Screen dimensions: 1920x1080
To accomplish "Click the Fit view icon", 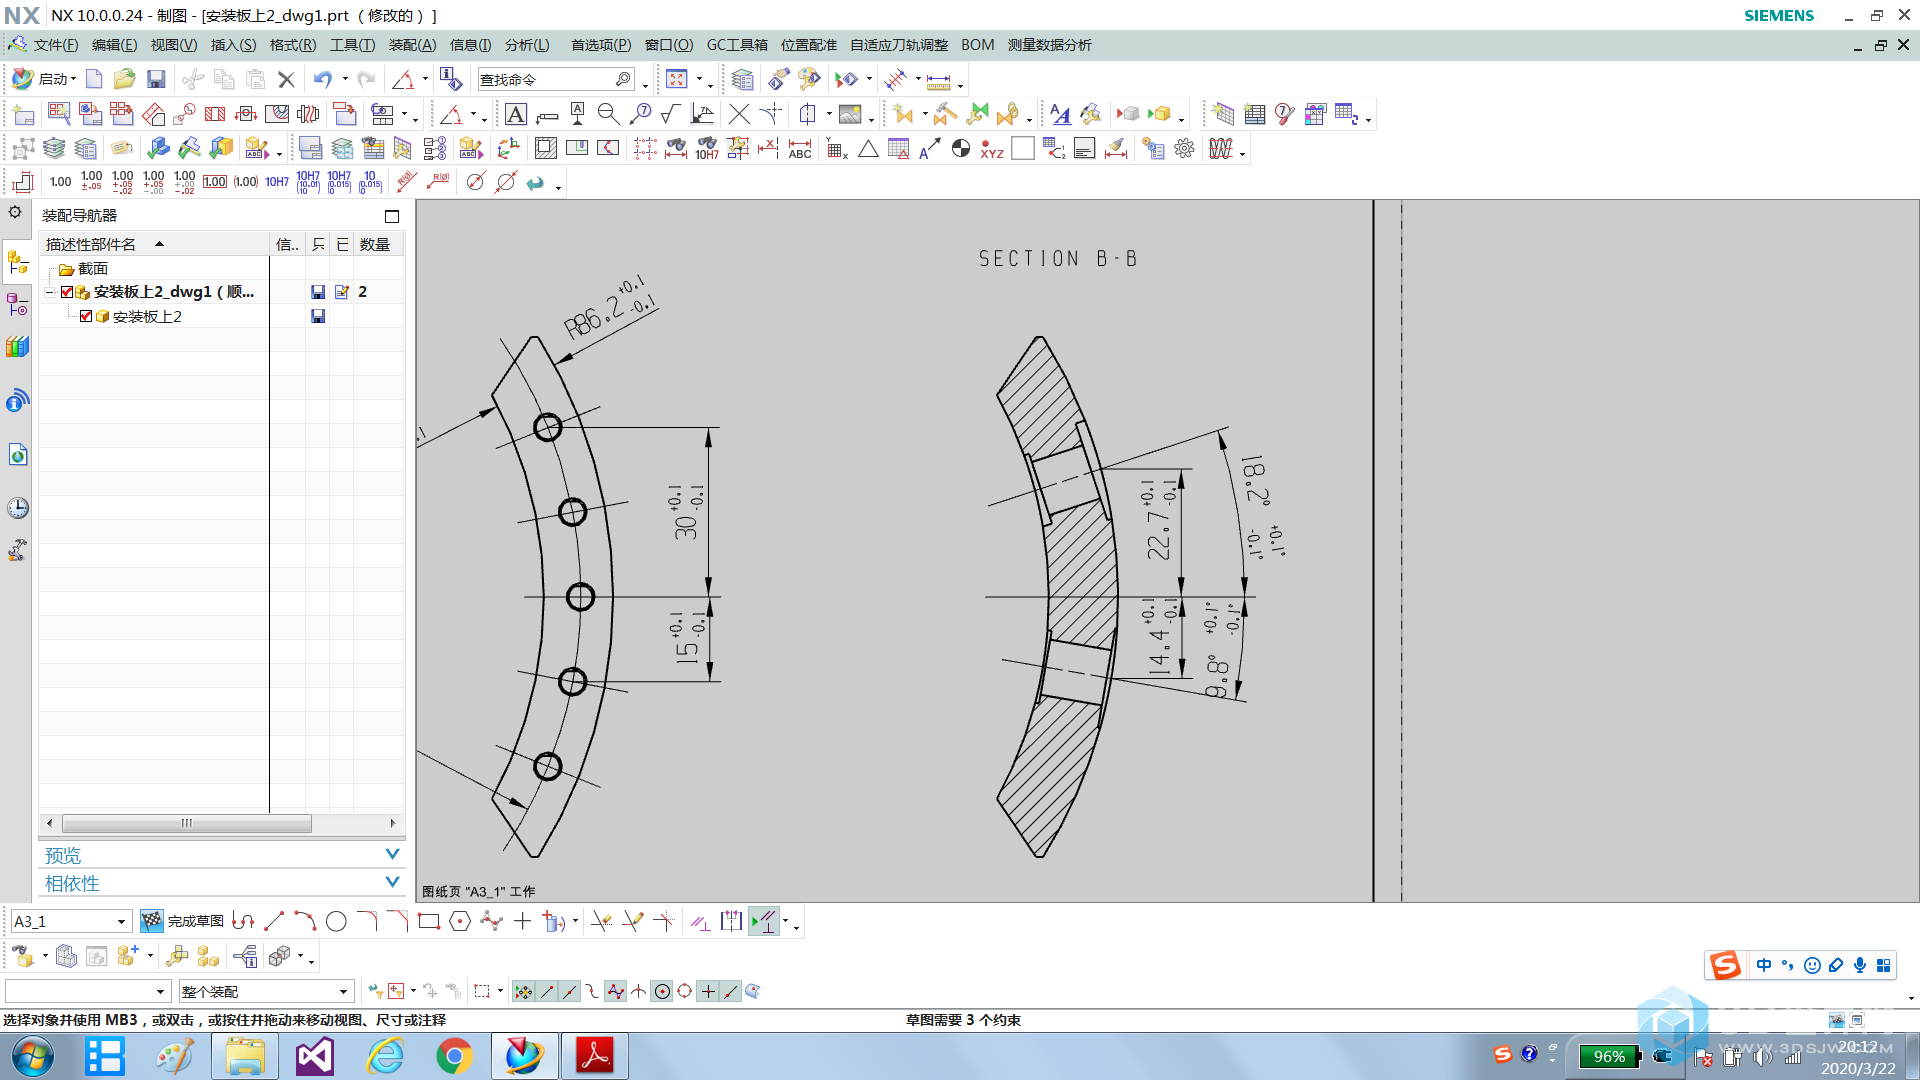I will (x=677, y=79).
